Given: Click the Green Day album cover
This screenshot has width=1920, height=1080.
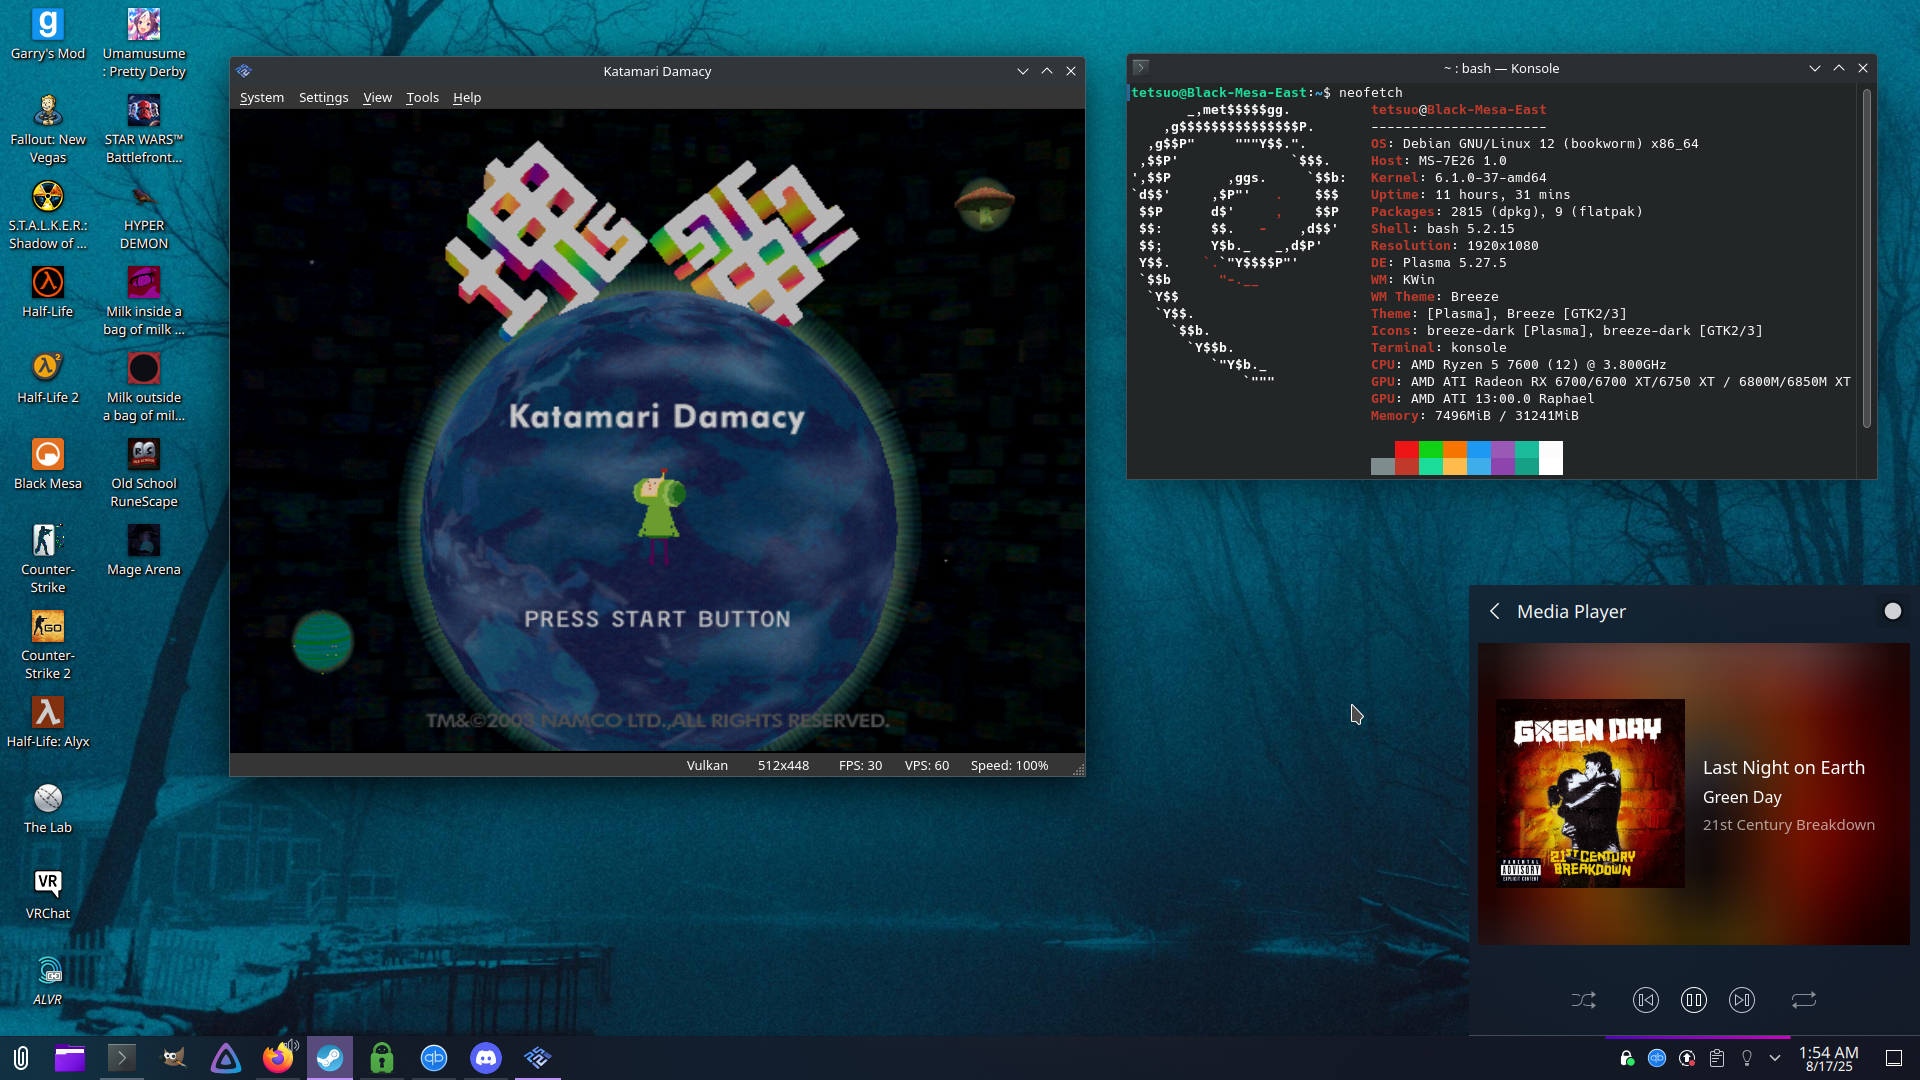Looking at the screenshot, I should pyautogui.click(x=1590, y=793).
